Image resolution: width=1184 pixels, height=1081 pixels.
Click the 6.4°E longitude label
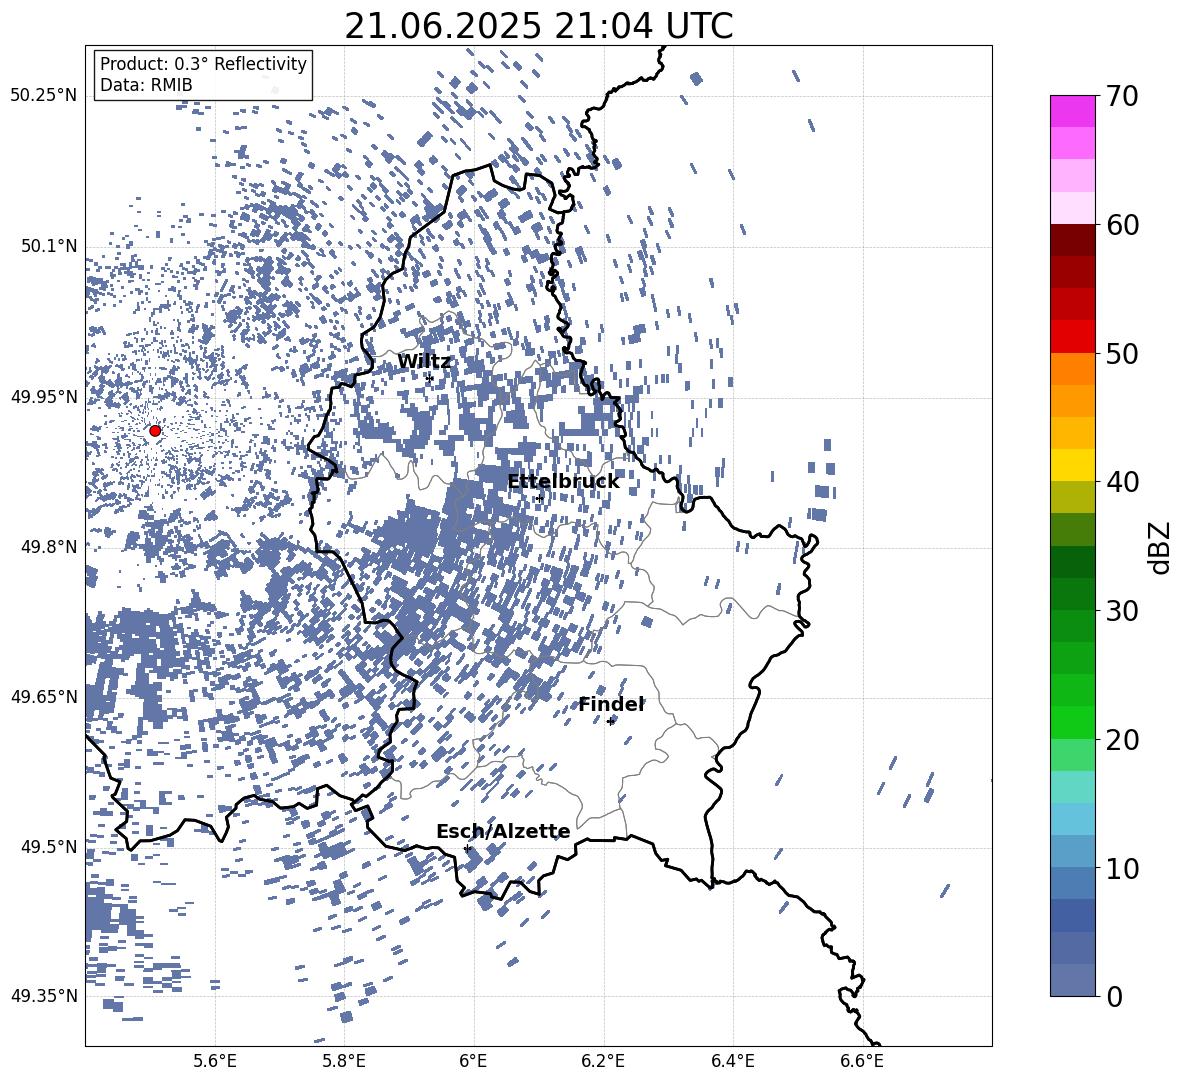[x=732, y=1061]
